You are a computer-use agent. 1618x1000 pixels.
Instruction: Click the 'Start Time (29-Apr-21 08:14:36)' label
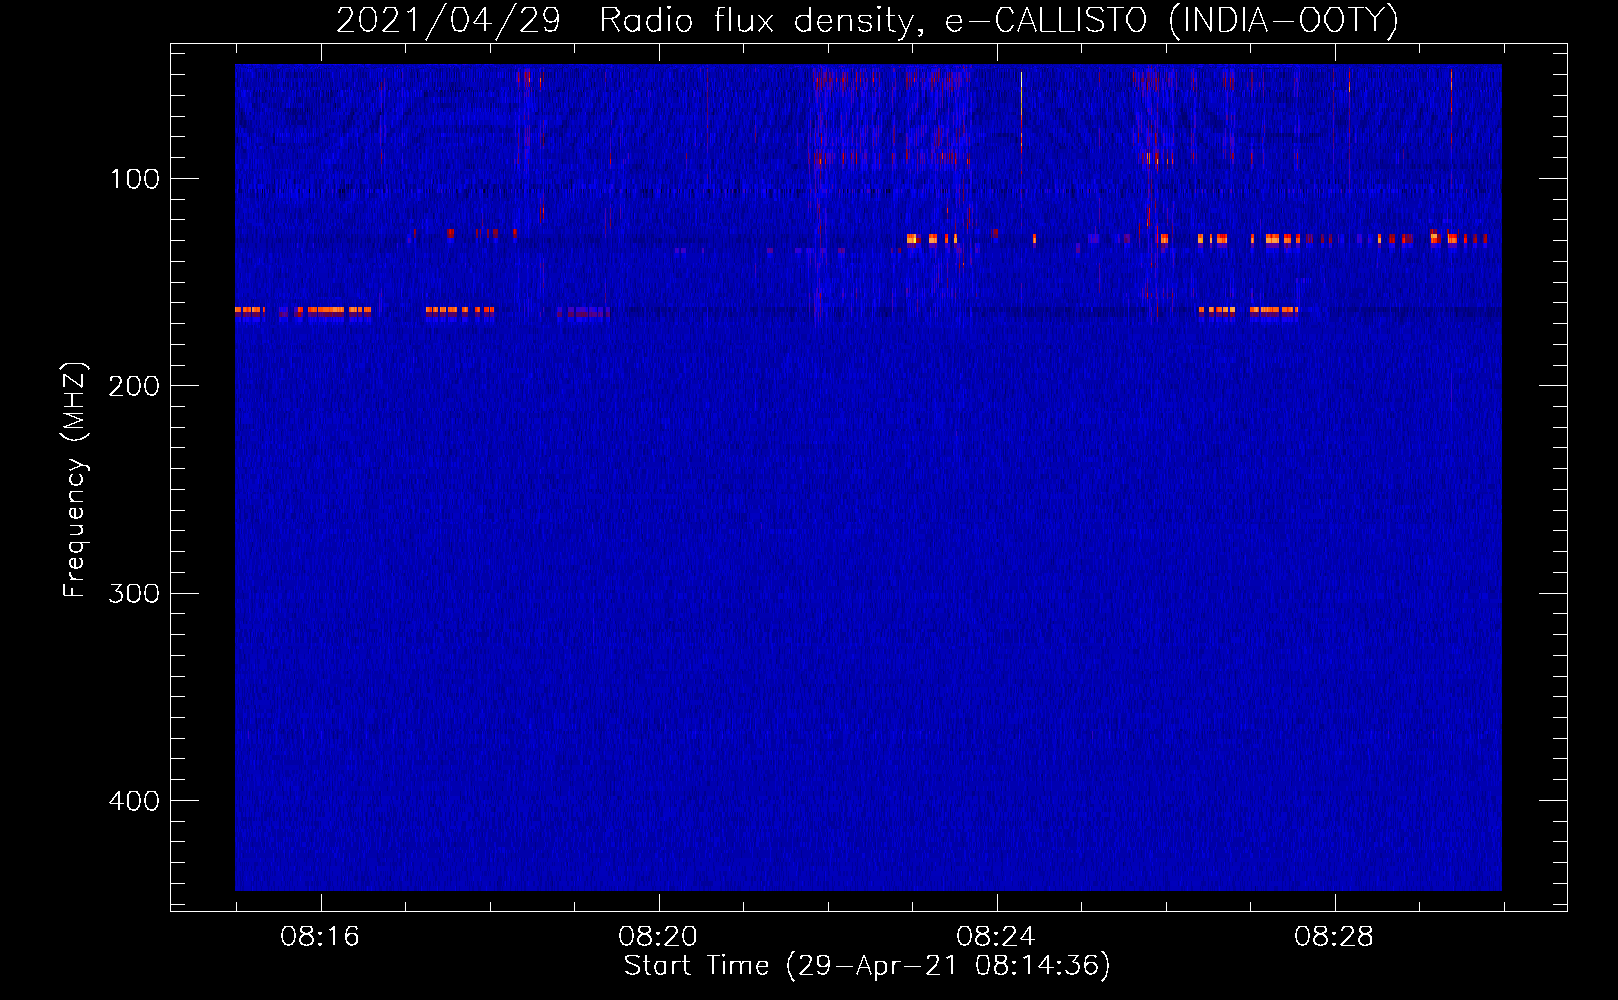click(867, 966)
